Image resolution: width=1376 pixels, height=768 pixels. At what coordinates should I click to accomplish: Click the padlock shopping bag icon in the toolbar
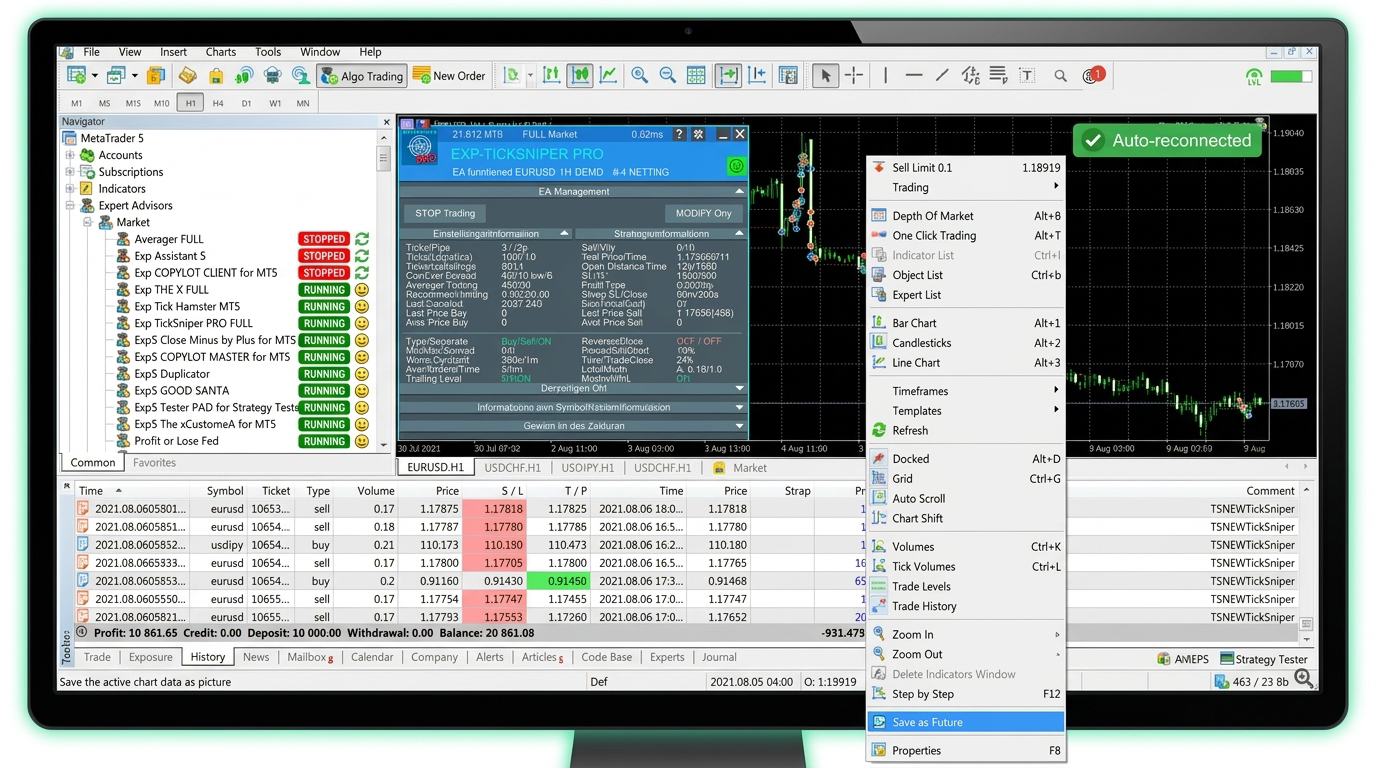pos(215,75)
